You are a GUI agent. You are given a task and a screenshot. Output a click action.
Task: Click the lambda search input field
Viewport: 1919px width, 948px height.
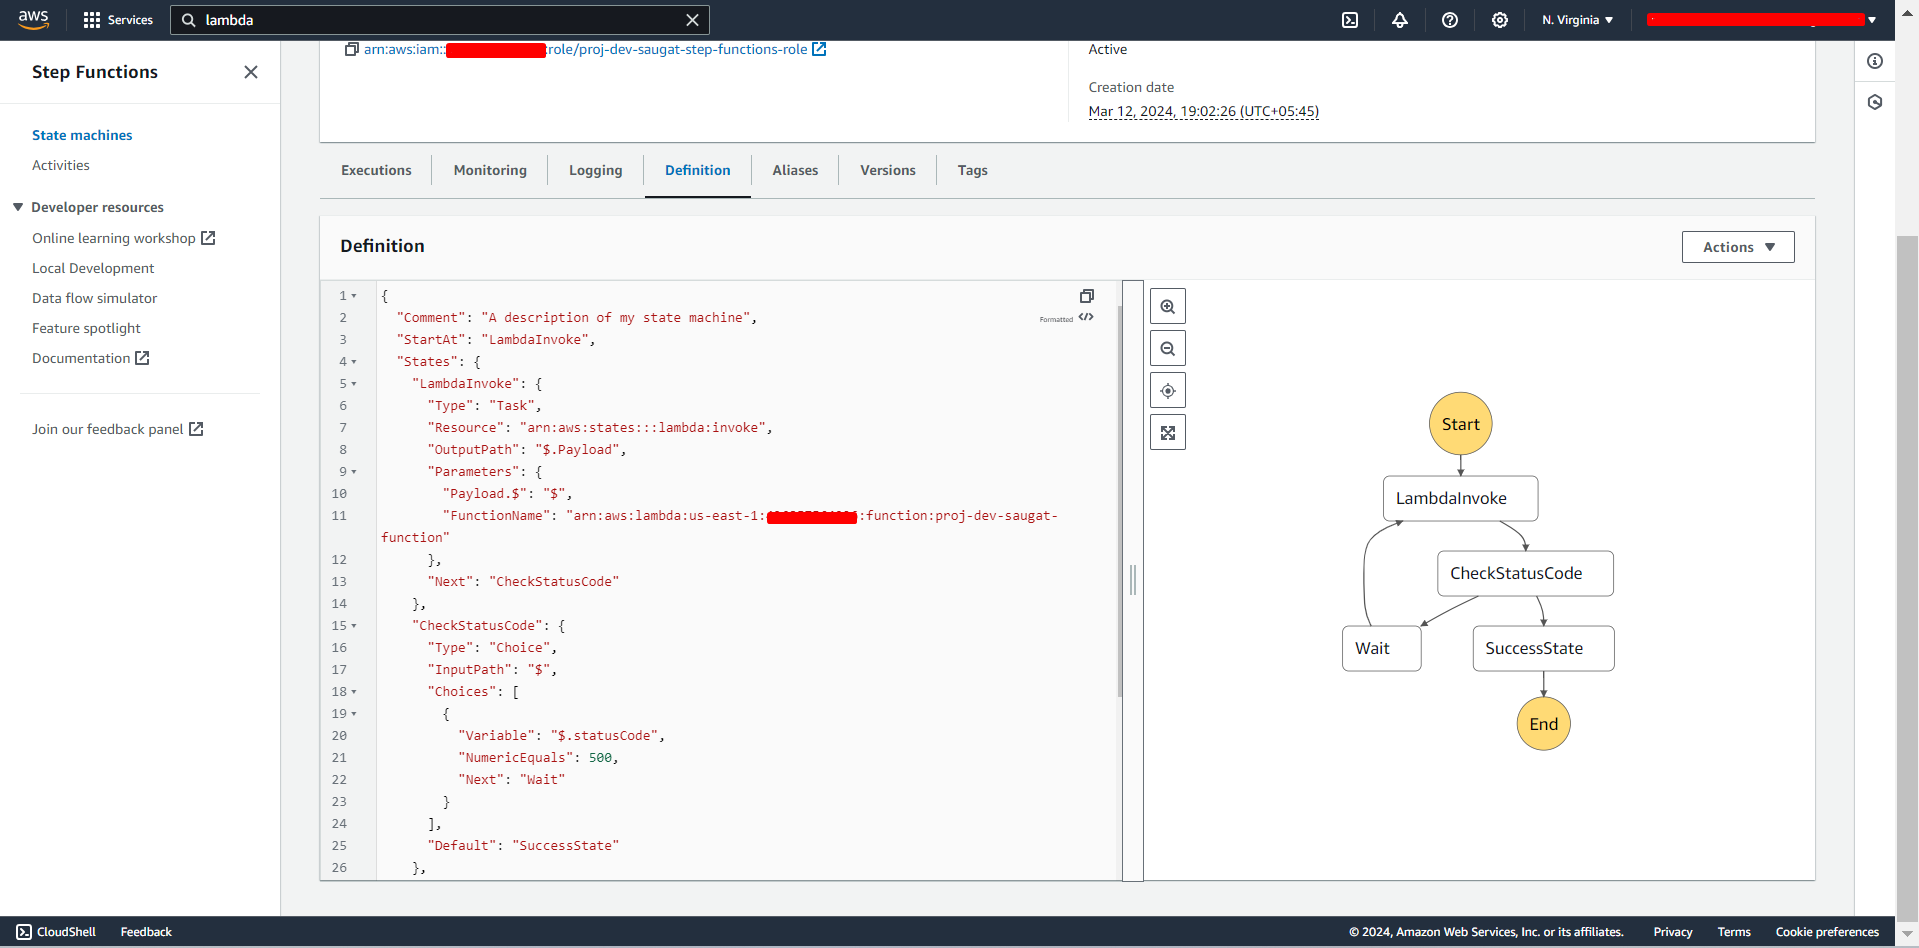click(440, 20)
